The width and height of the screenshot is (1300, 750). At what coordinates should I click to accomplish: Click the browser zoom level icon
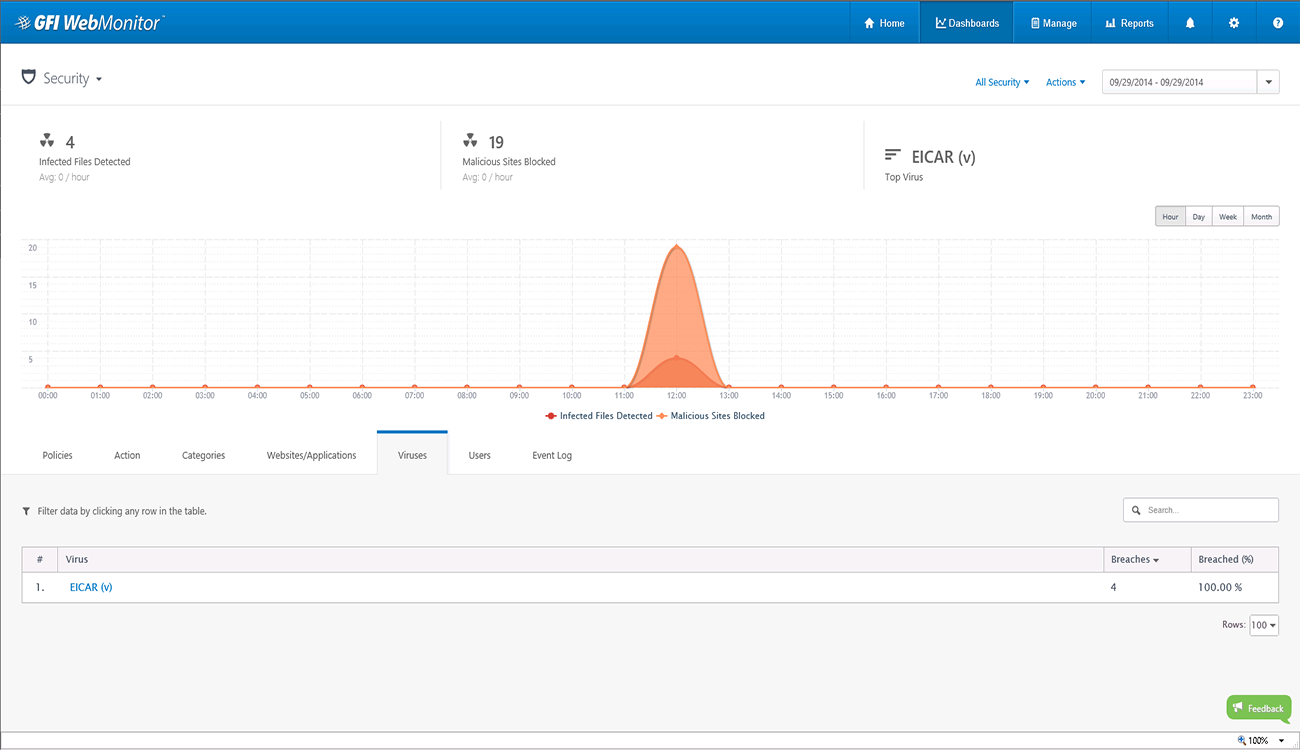pos(1243,740)
